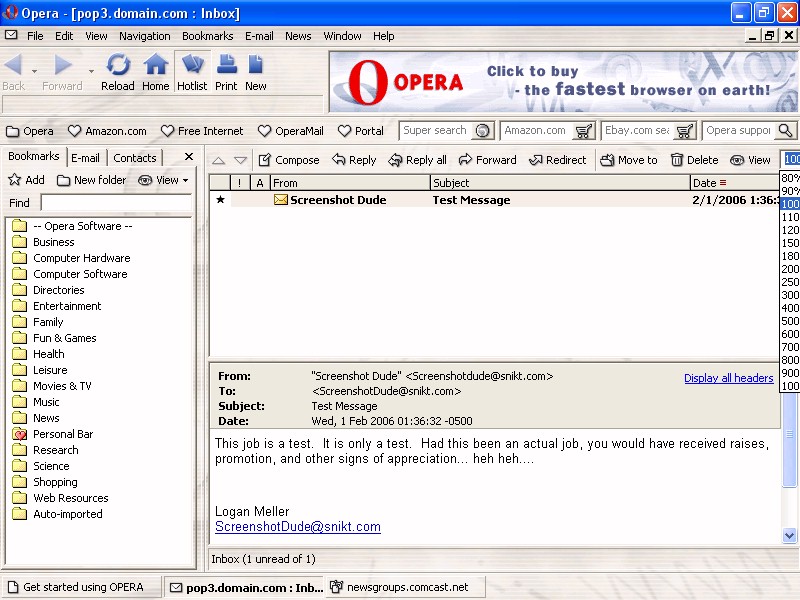
Task: Close the hotlist panel
Action: (189, 157)
